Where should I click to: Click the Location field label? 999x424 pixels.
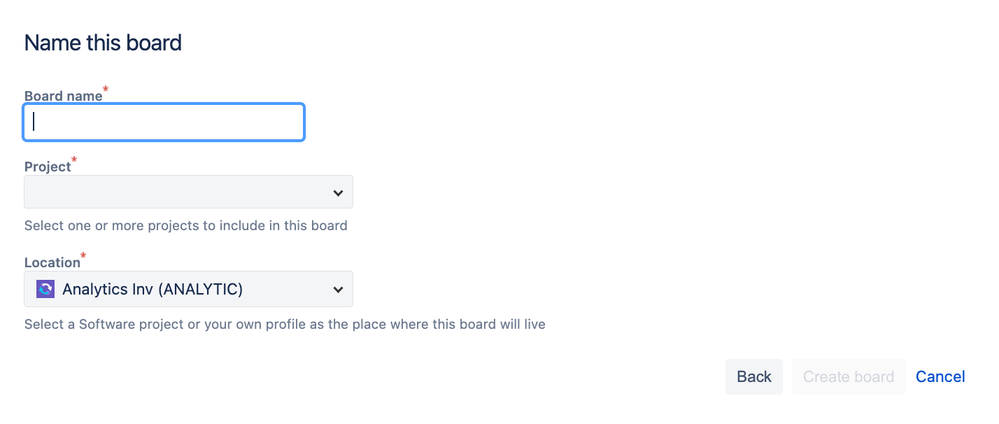(52, 262)
